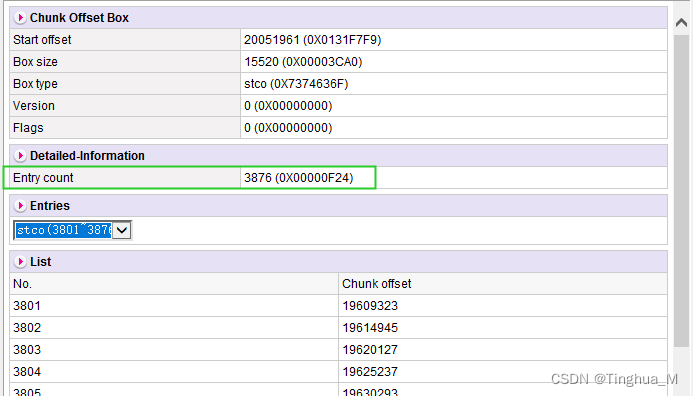The height and width of the screenshot is (396, 693).
Task: Select the Entry count label
Action: 43,178
